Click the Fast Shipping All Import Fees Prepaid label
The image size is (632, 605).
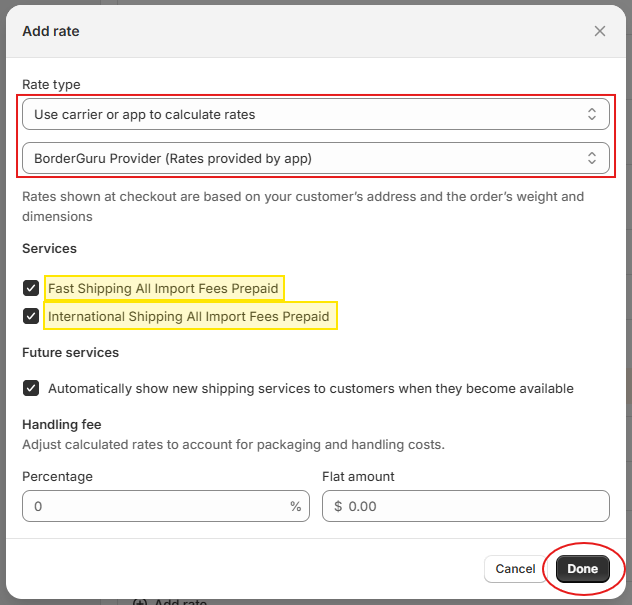pyautogui.click(x=163, y=289)
